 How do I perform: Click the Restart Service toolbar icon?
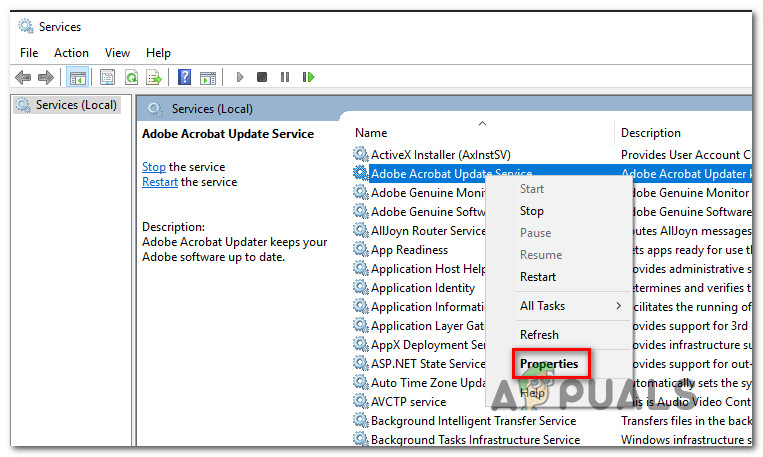[309, 77]
